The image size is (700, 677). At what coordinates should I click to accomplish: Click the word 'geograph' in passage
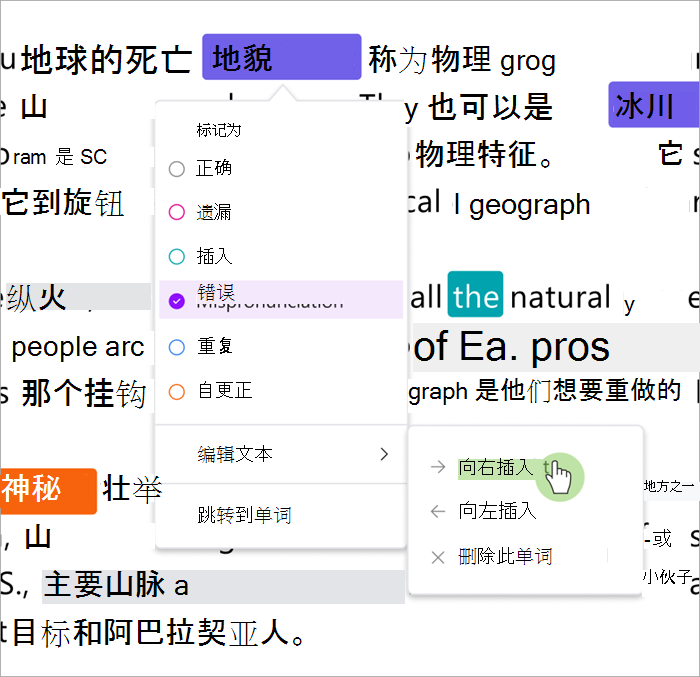point(529,206)
